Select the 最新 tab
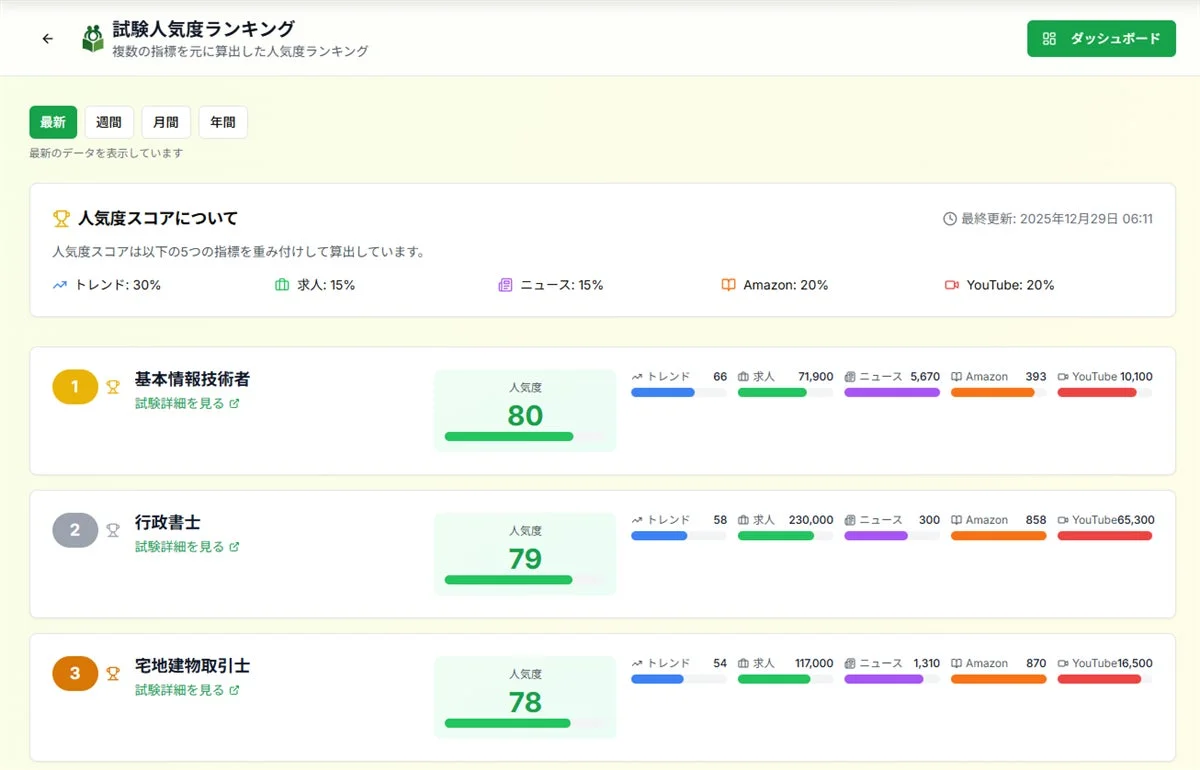The image size is (1200, 770). 53,122
